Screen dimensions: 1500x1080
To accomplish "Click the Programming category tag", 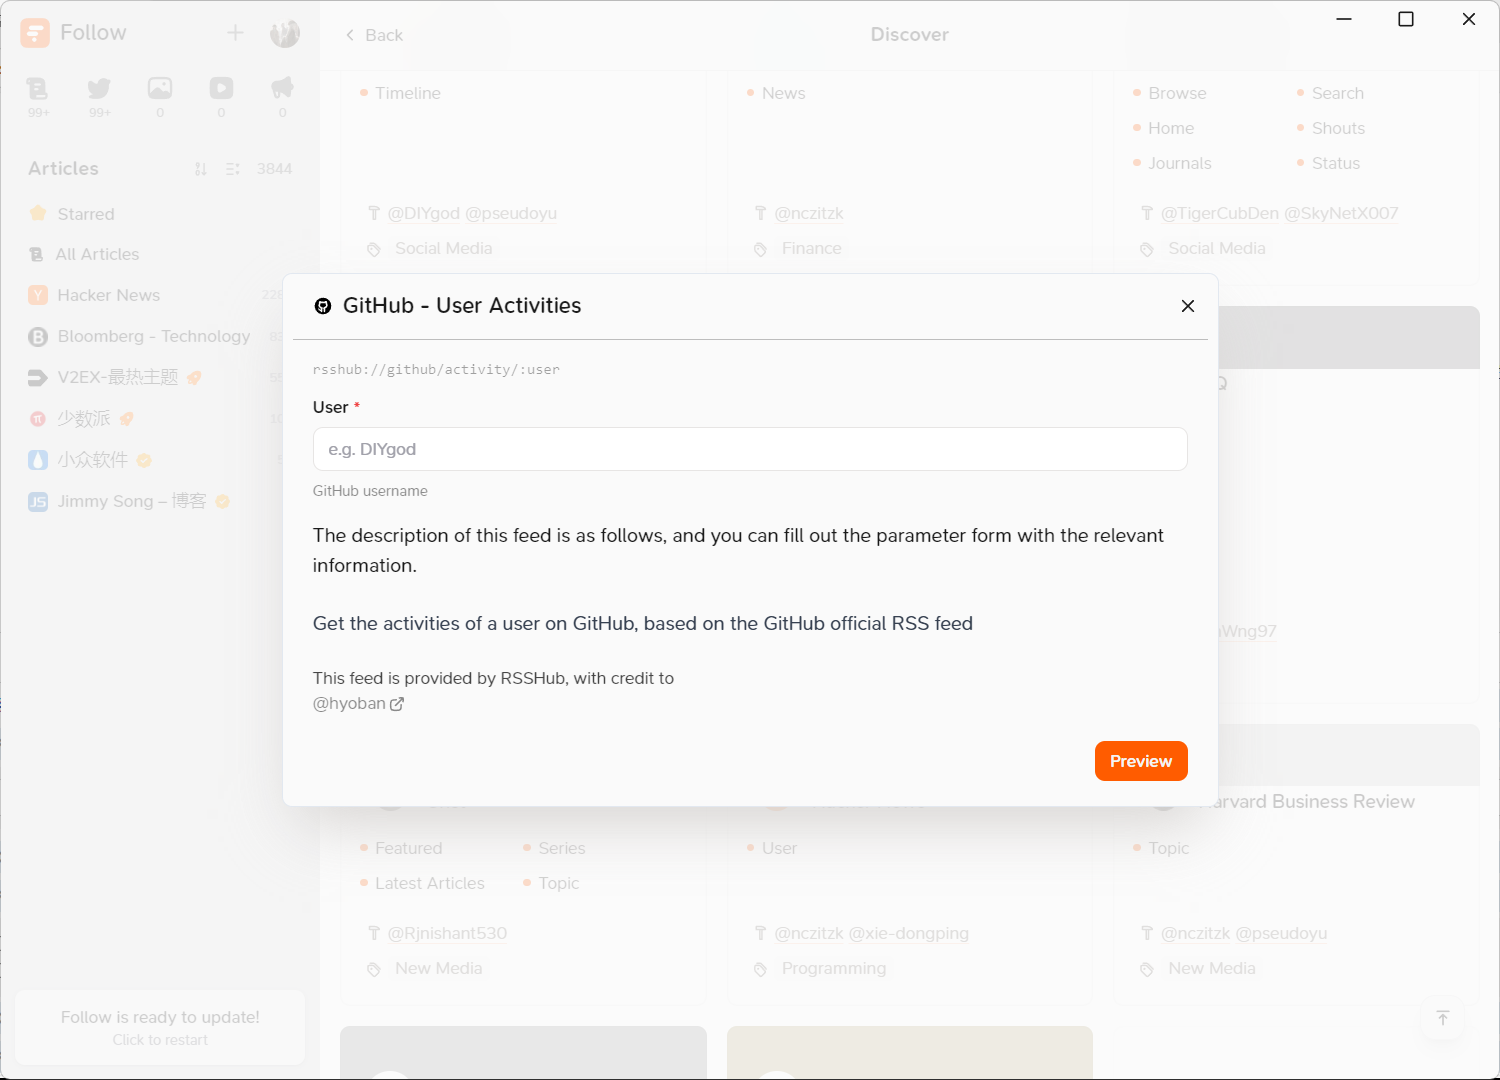I will point(834,968).
